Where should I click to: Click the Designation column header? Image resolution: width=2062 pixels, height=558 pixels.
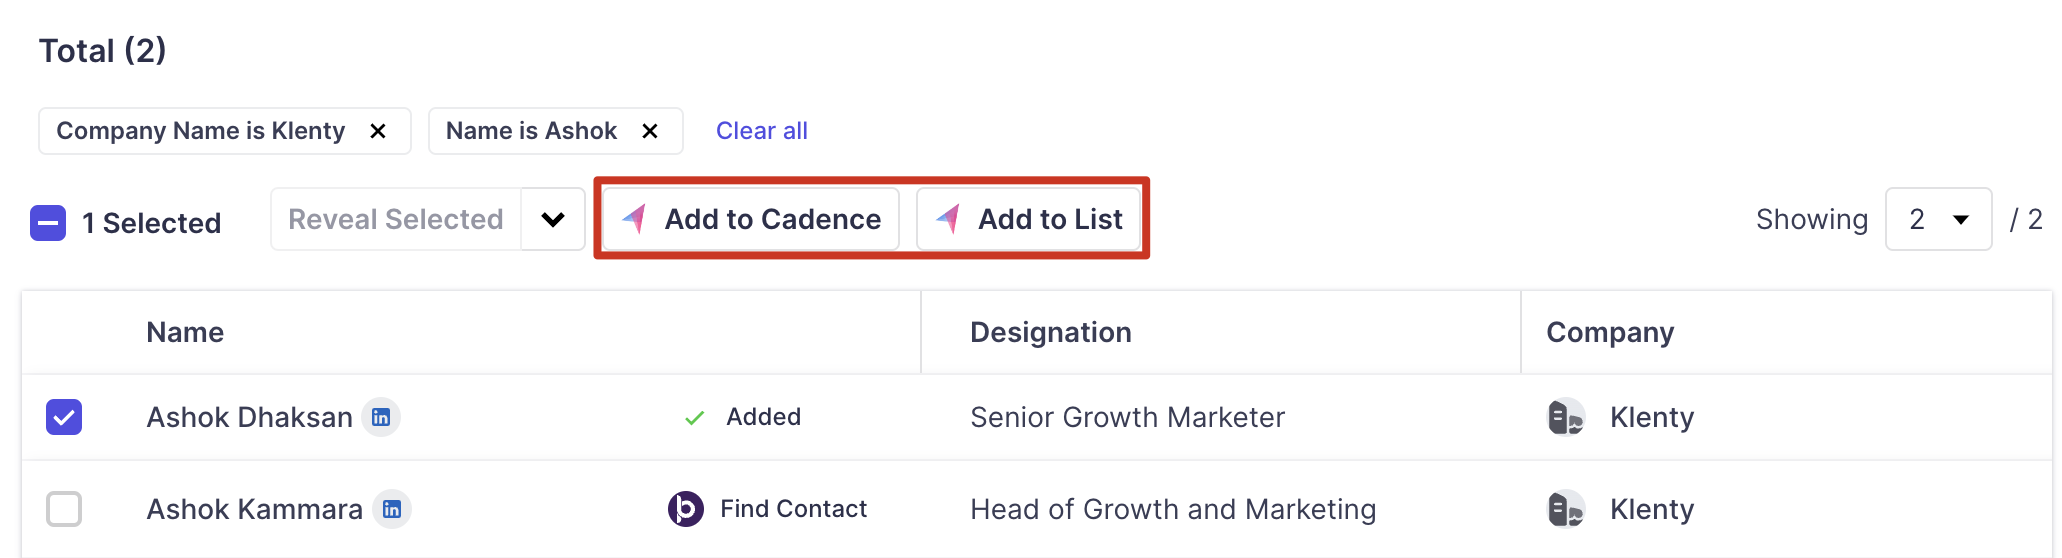click(x=1050, y=333)
